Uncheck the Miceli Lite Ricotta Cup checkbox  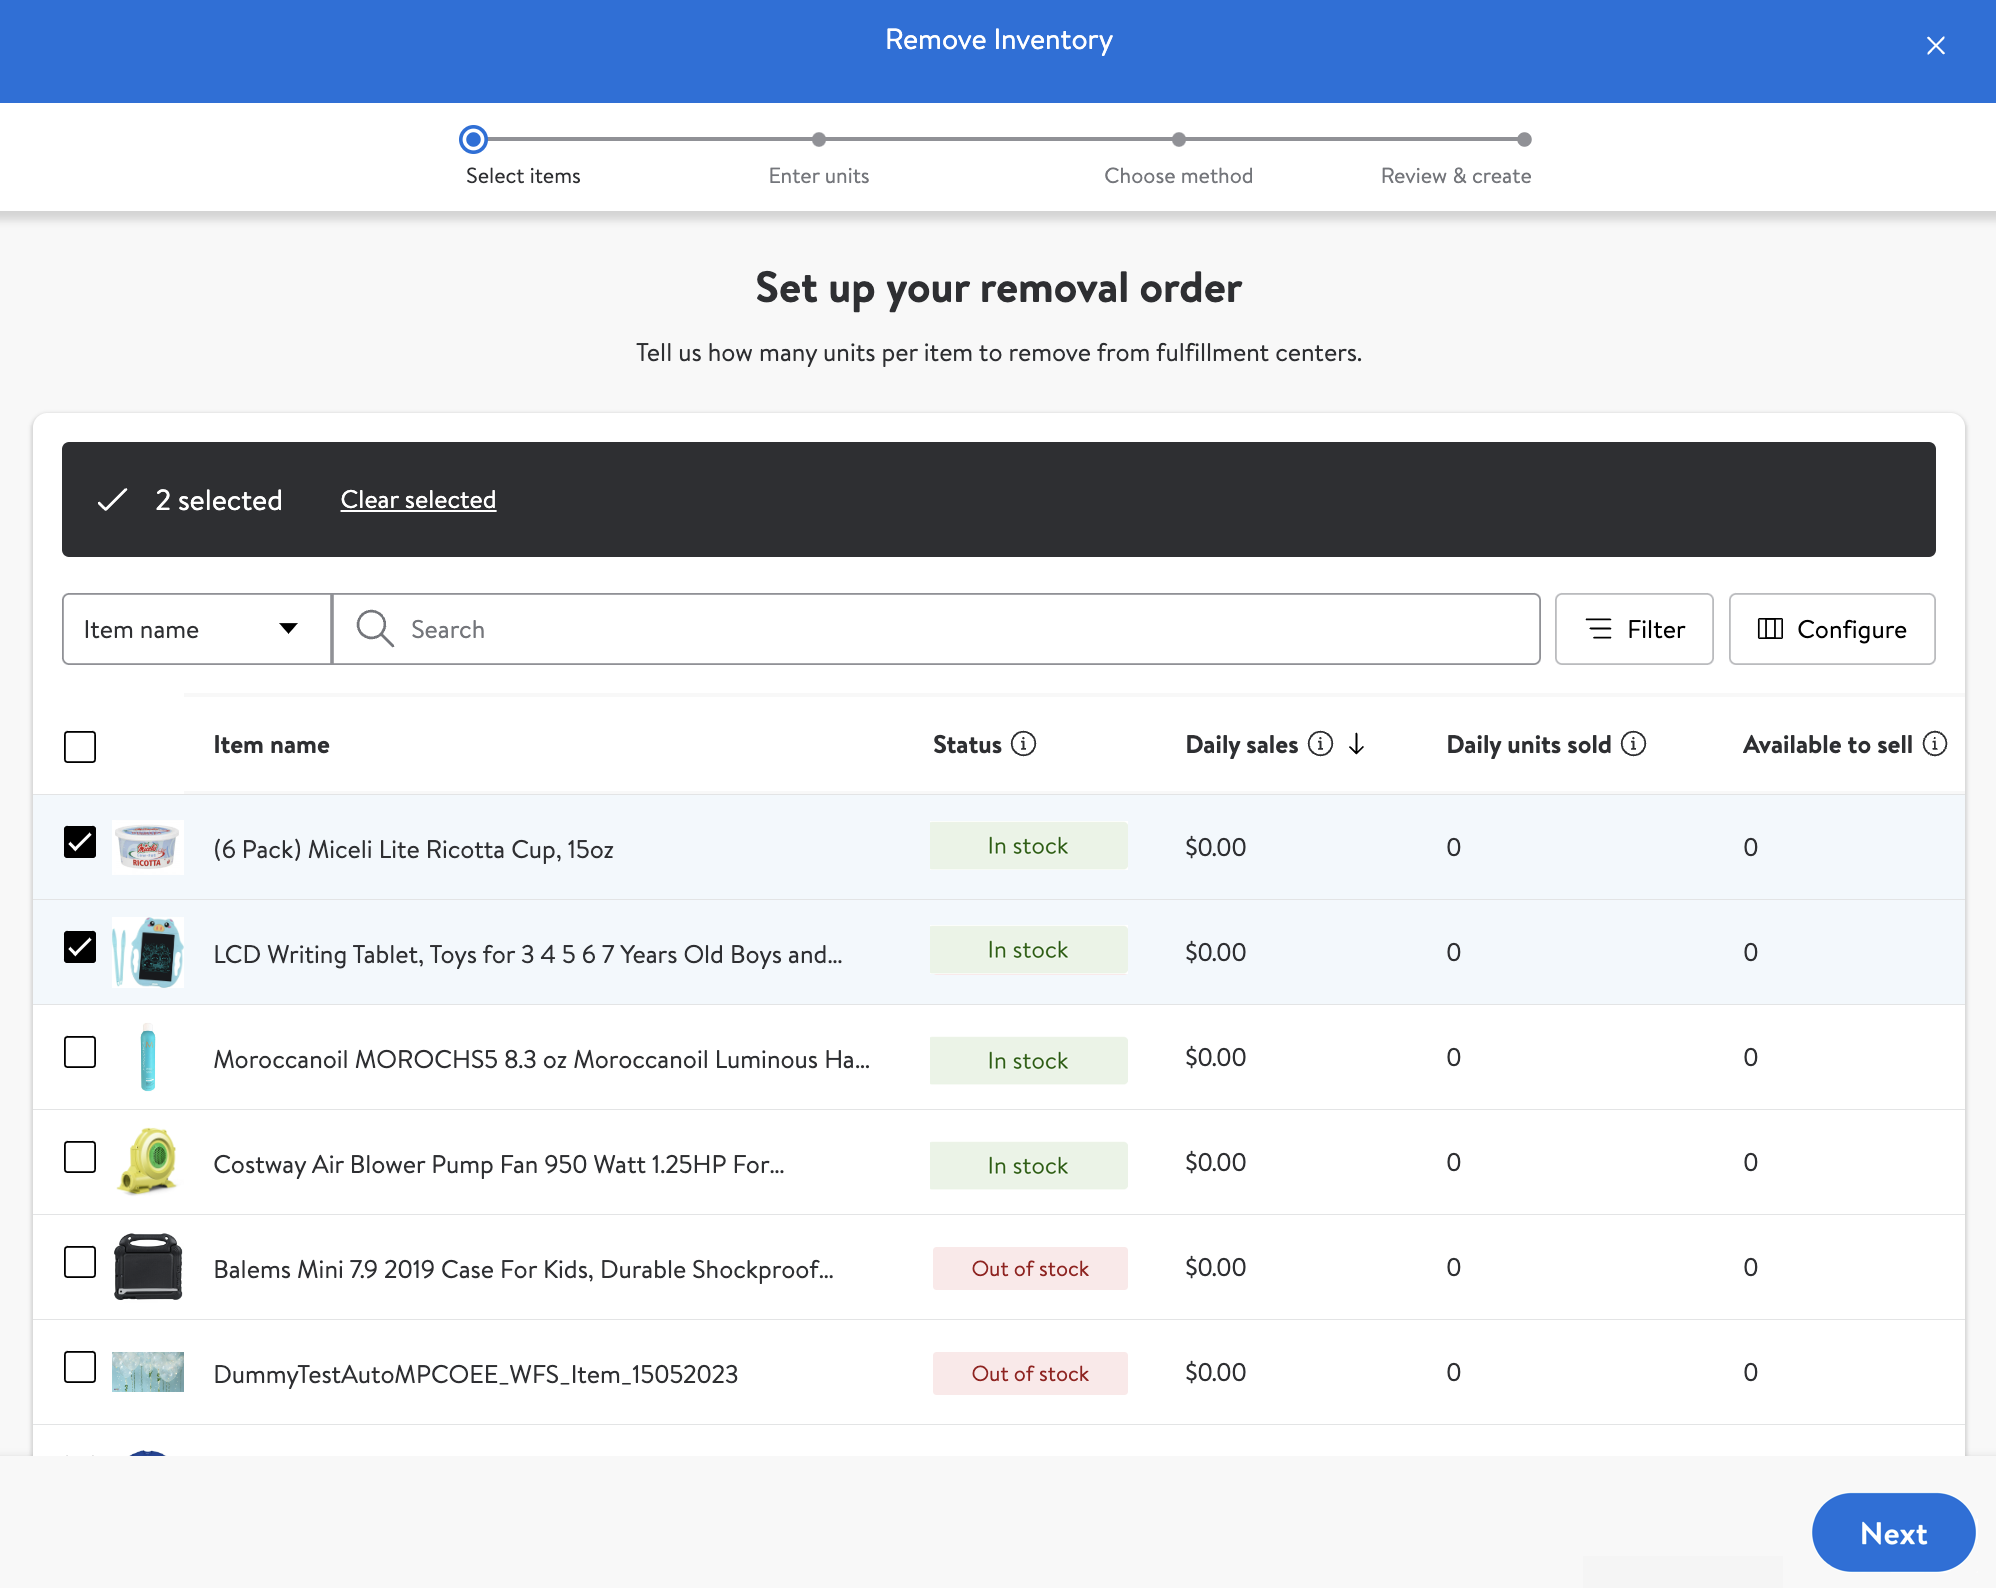tap(80, 842)
